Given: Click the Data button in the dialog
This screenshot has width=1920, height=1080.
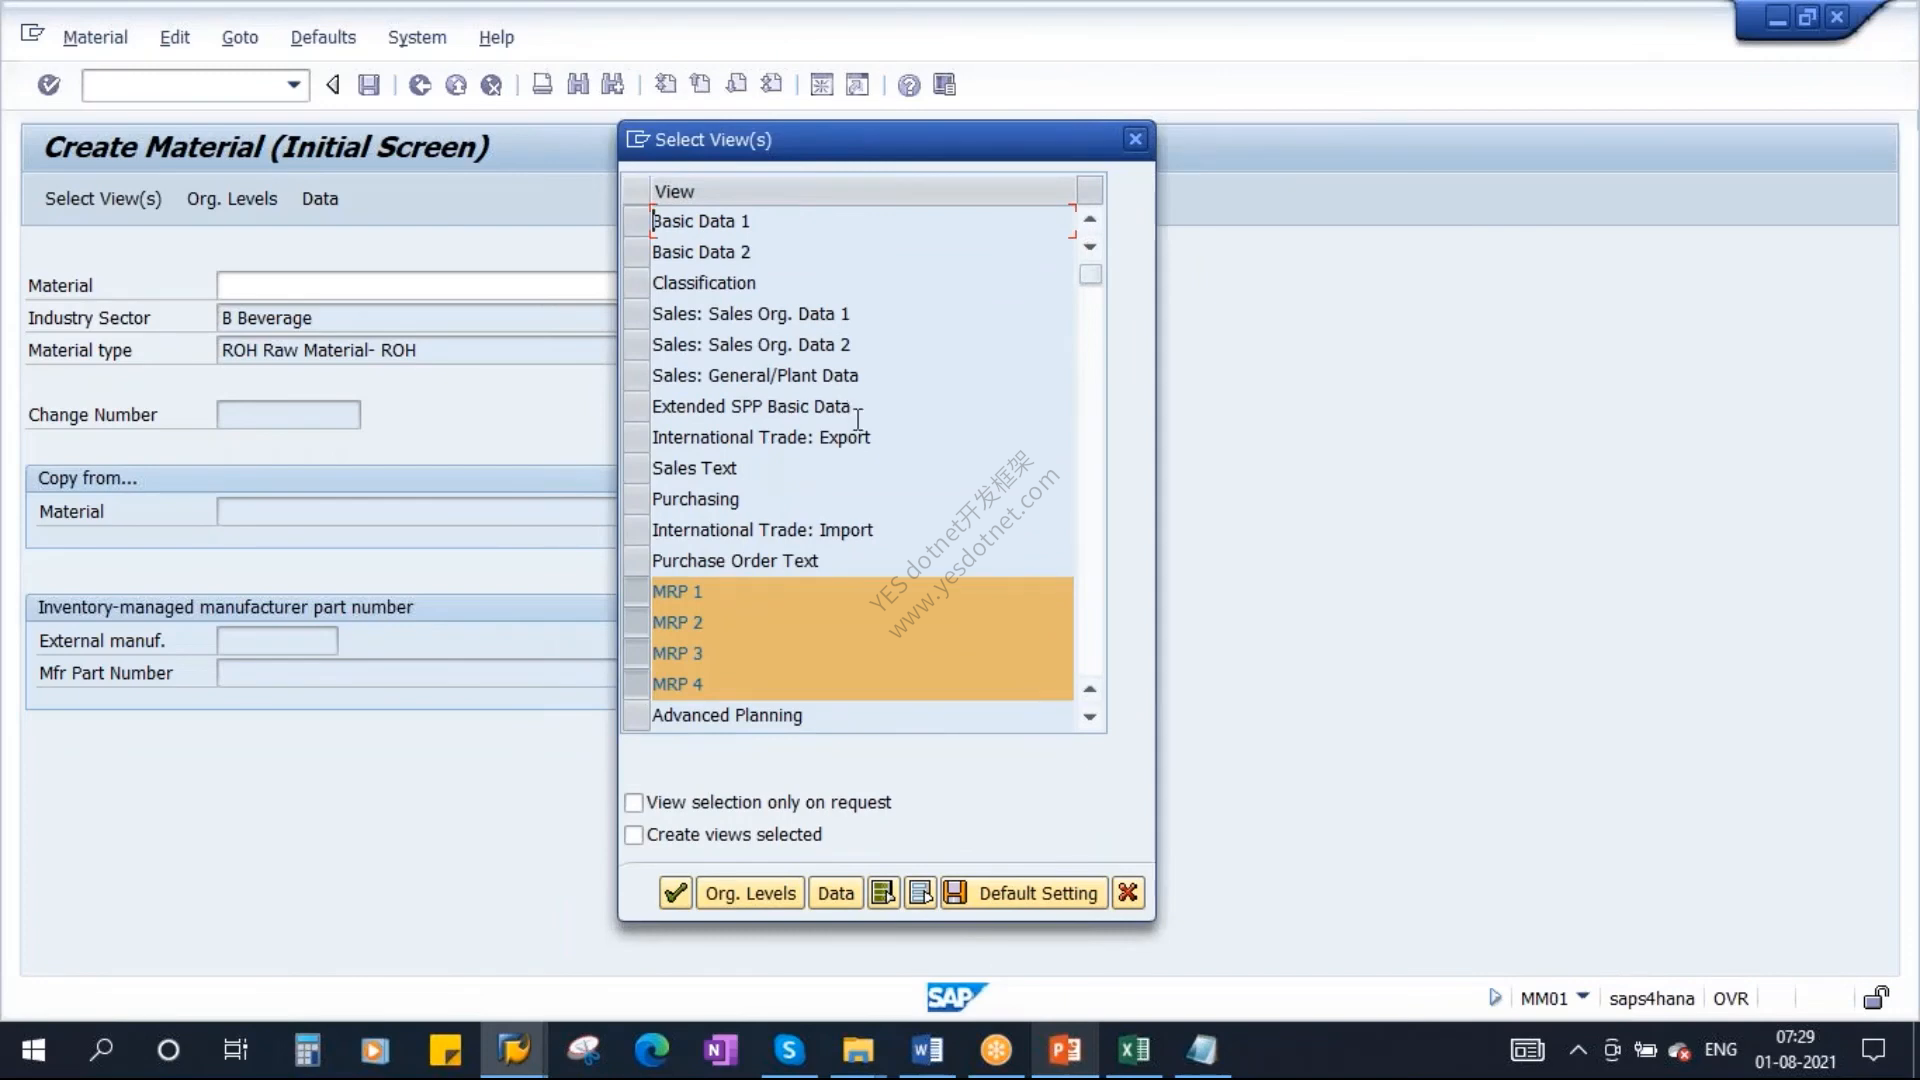Looking at the screenshot, I should pos(835,892).
